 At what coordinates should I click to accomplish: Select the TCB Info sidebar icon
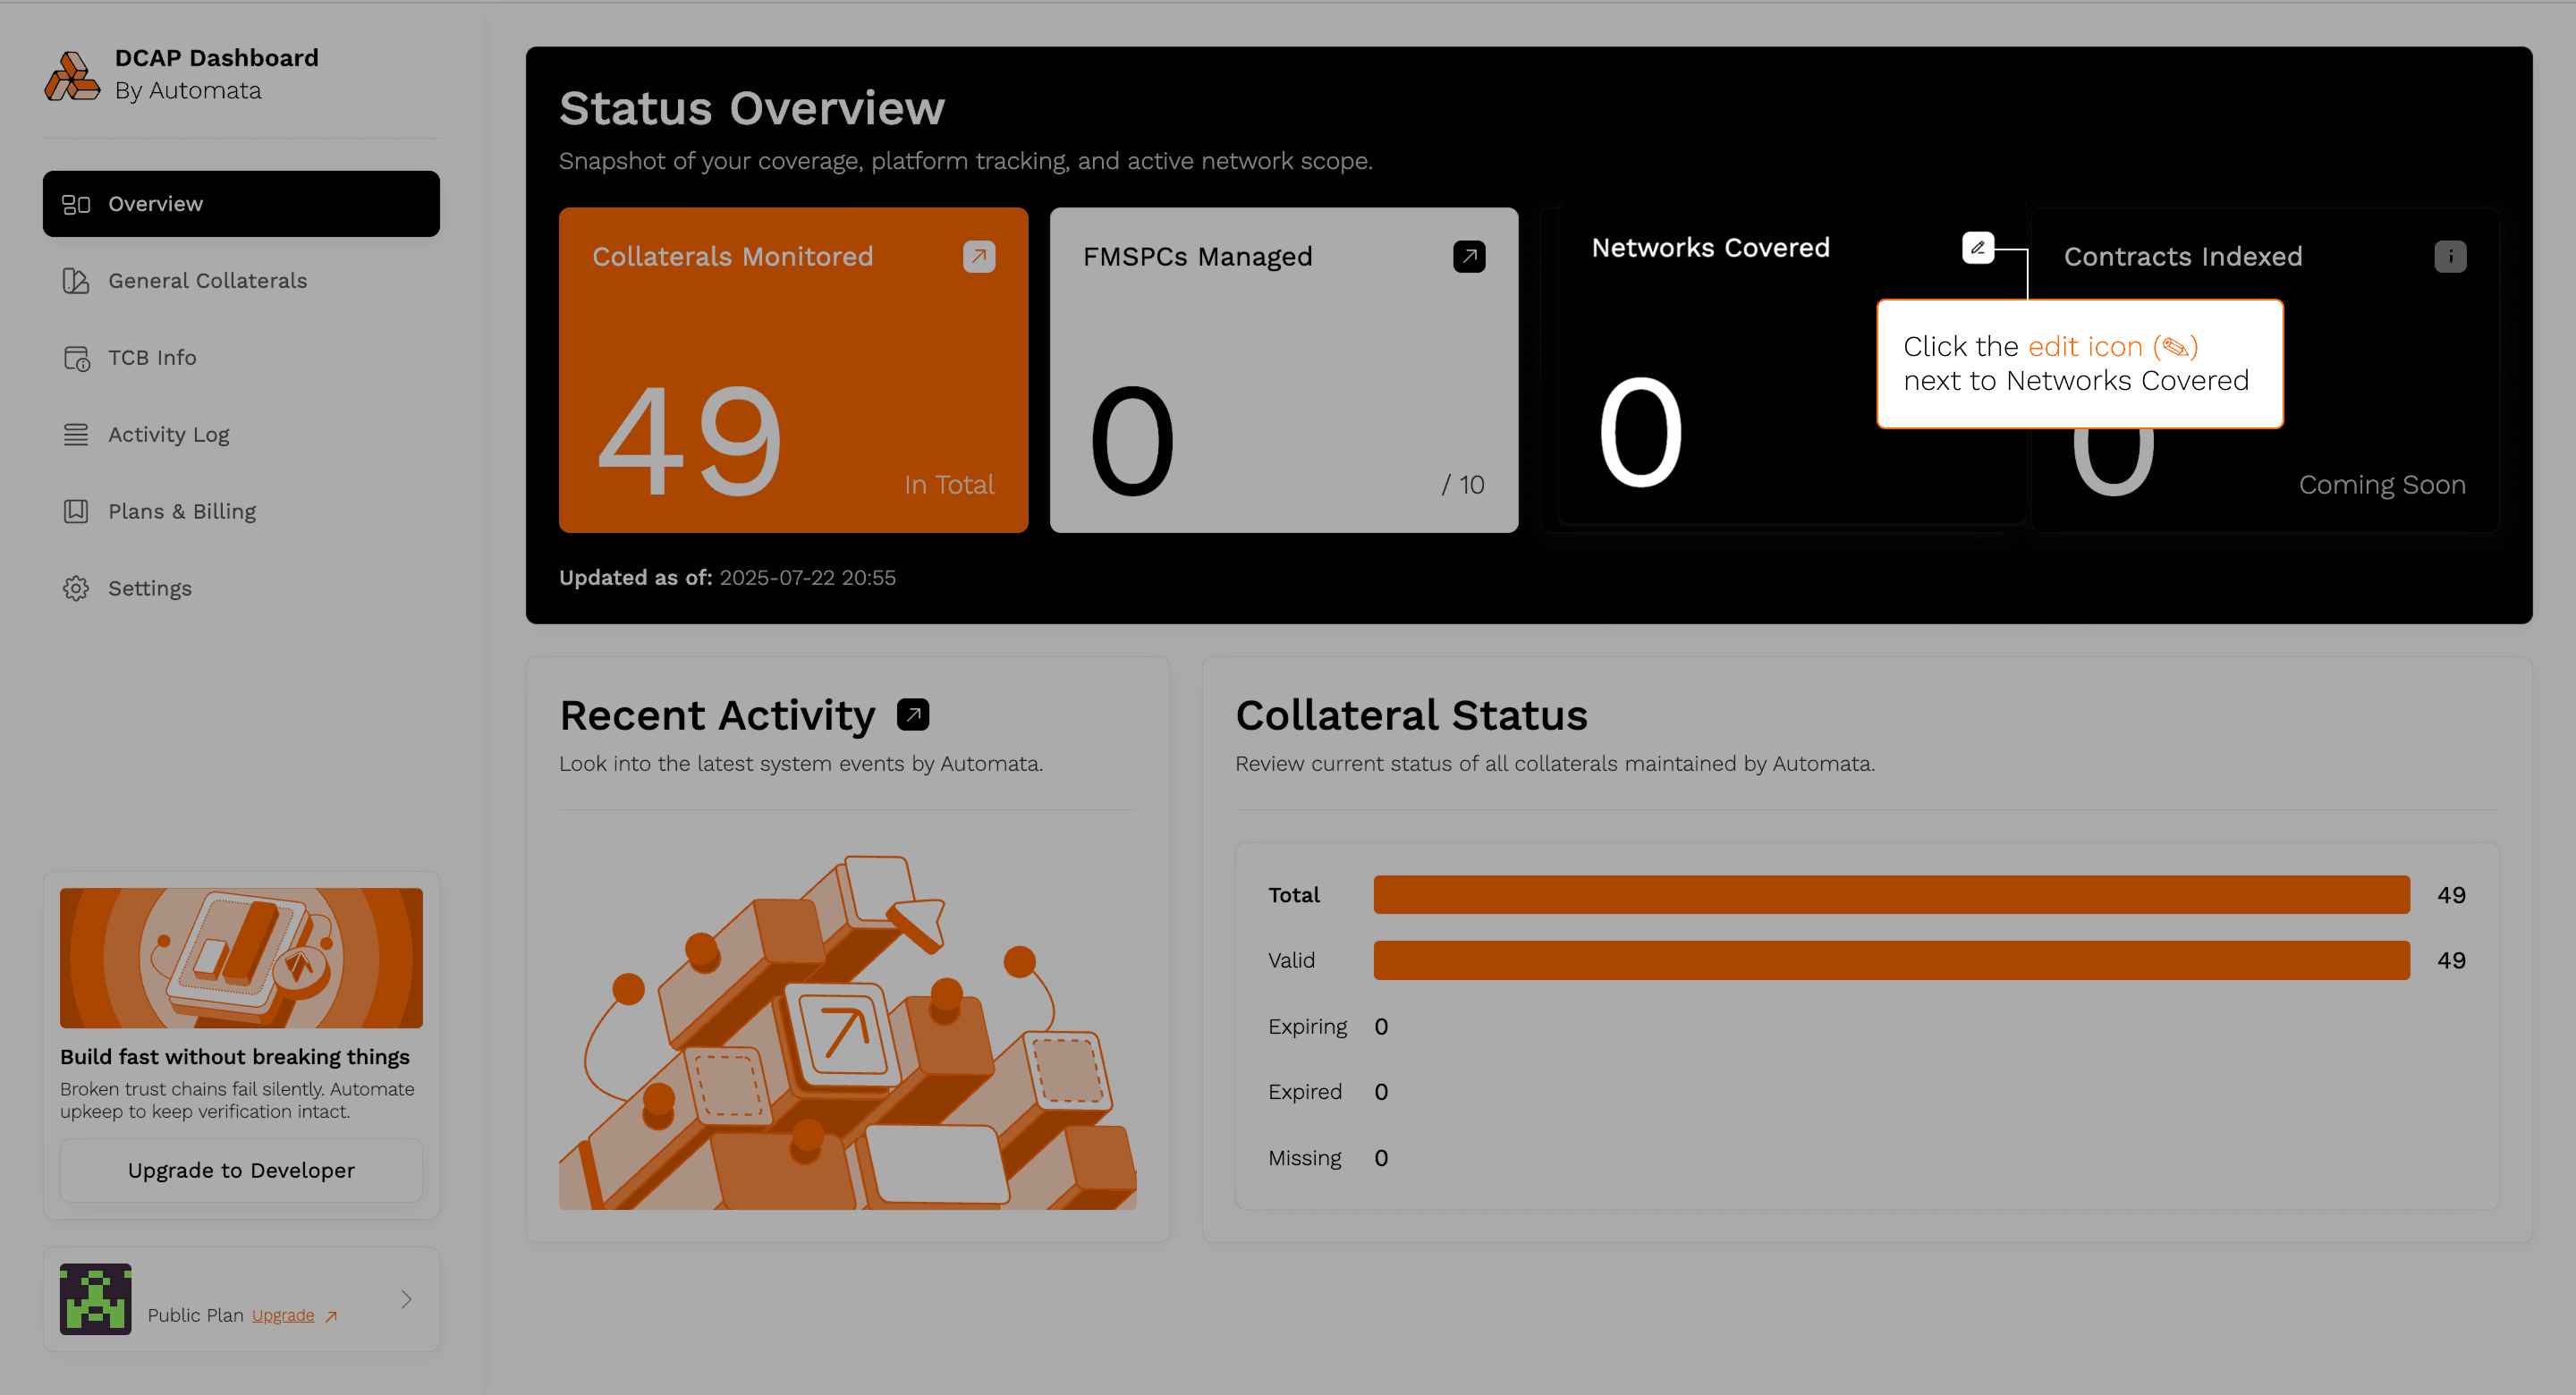76,357
